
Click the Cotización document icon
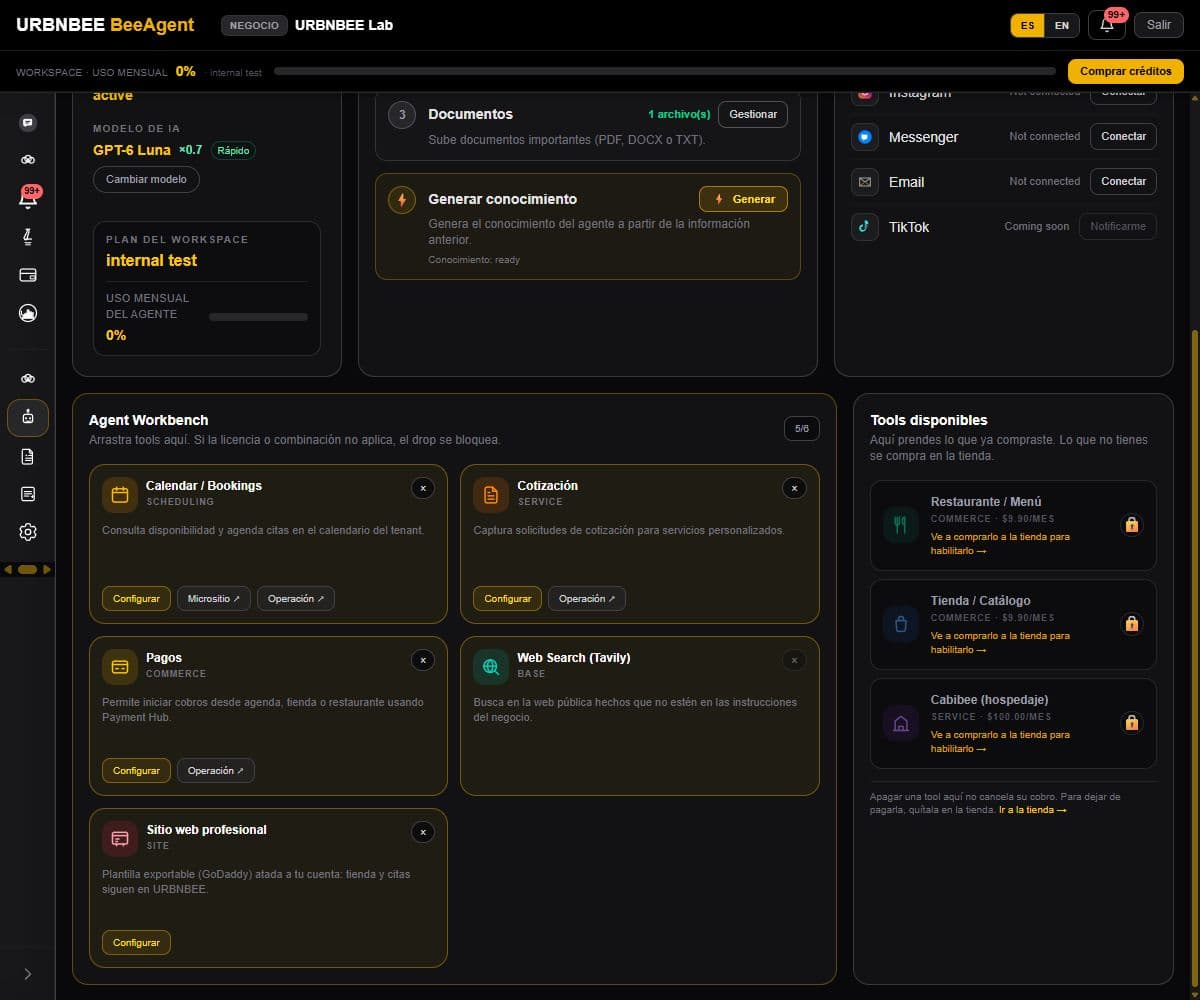pyautogui.click(x=491, y=495)
